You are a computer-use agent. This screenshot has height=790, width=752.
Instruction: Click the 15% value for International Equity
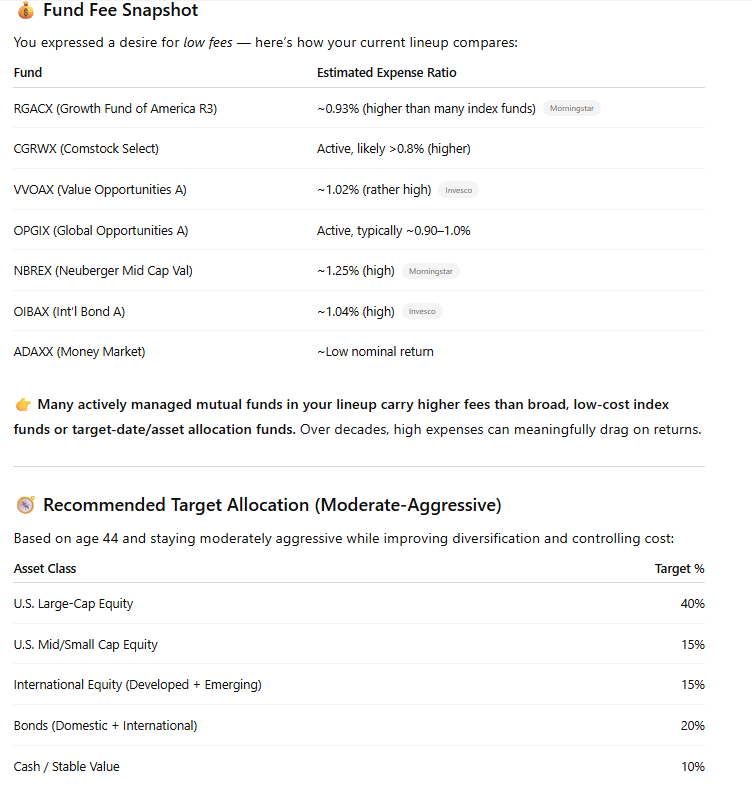pos(692,685)
